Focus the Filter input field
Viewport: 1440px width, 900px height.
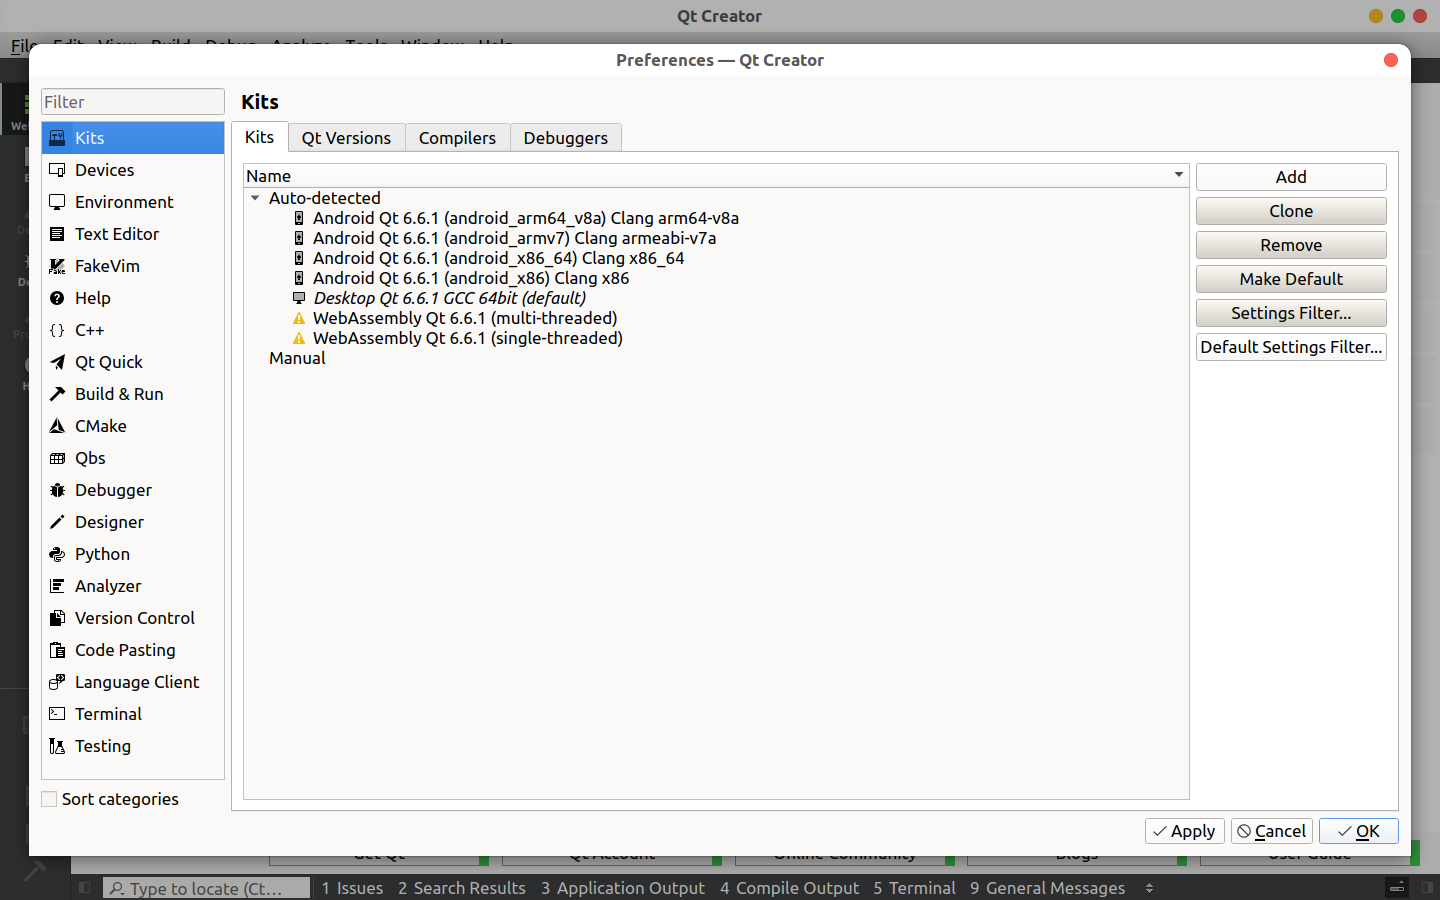[133, 102]
